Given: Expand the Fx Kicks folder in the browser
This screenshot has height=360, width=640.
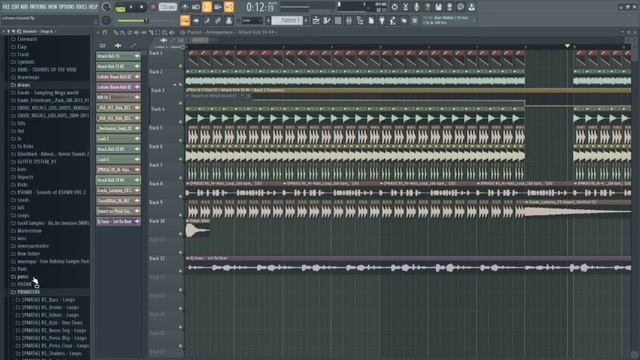Looking at the screenshot, I should point(25,146).
